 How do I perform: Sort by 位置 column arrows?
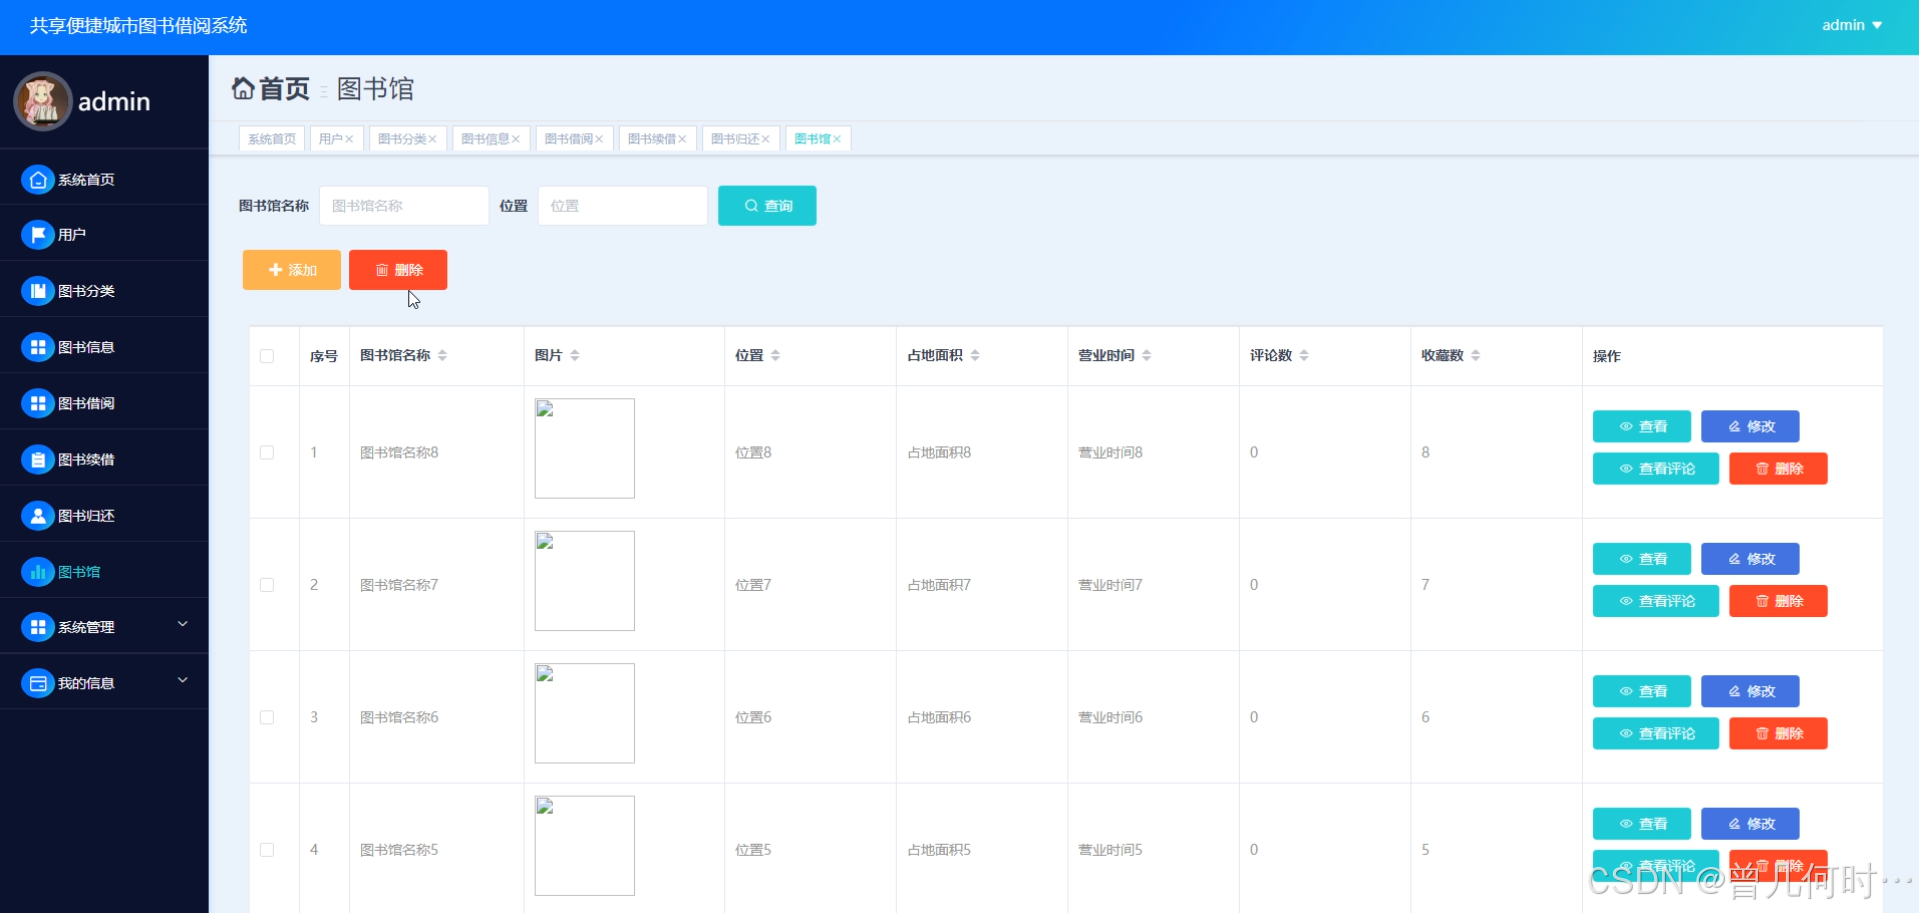tap(775, 355)
